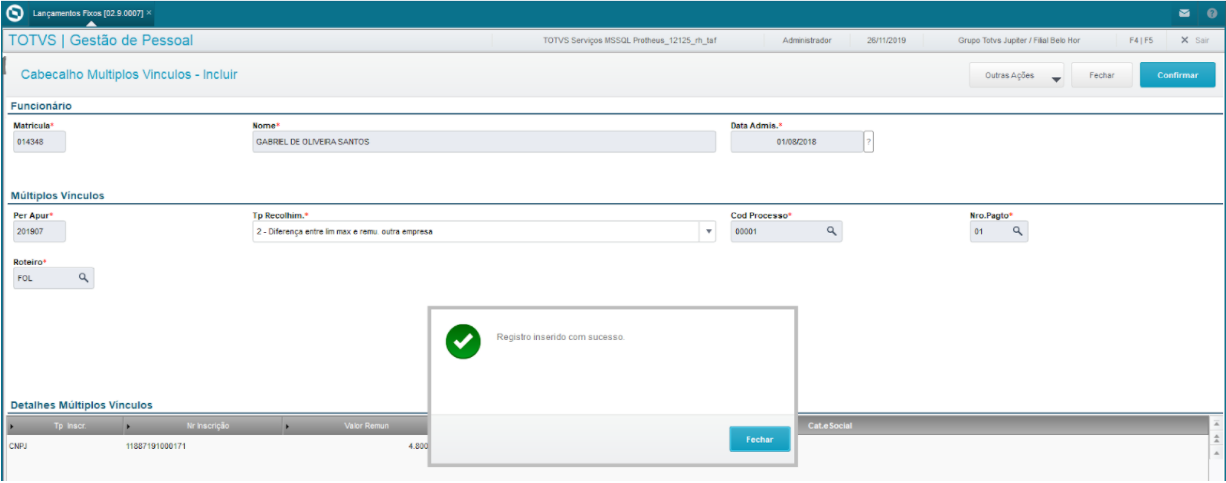The height and width of the screenshot is (483, 1226).
Task: Open the help question-mark icon
Action: point(1211,13)
